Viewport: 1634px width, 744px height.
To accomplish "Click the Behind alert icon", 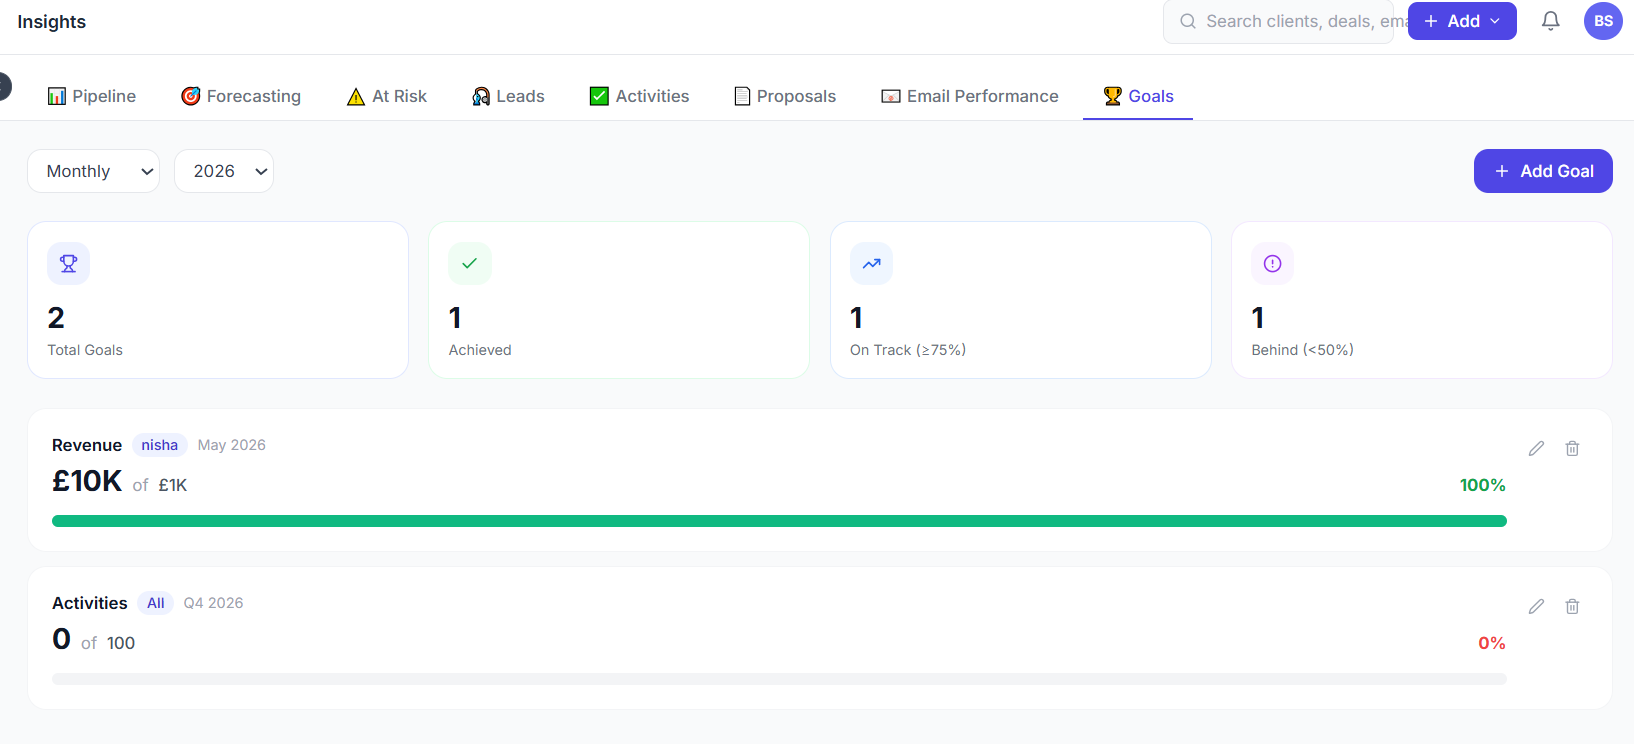I will (x=1272, y=264).
